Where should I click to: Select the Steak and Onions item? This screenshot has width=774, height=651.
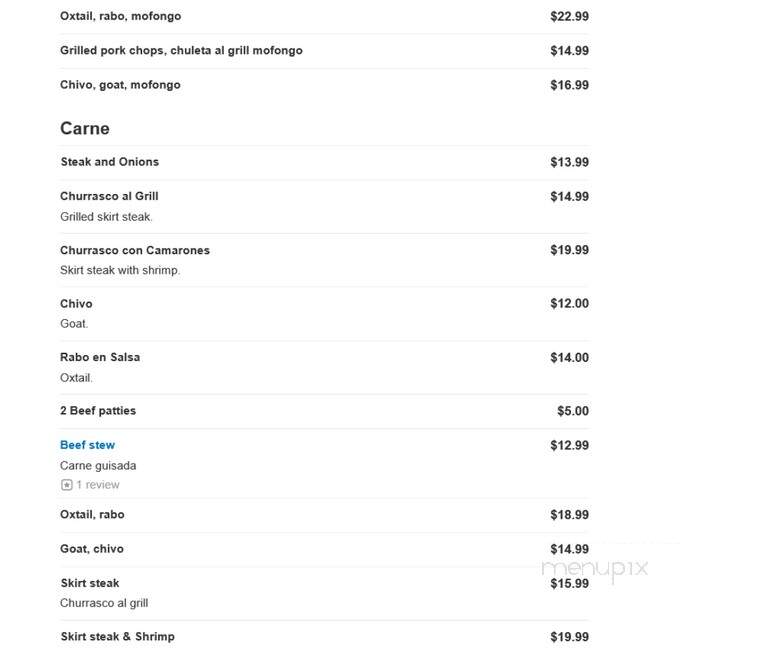(x=110, y=162)
